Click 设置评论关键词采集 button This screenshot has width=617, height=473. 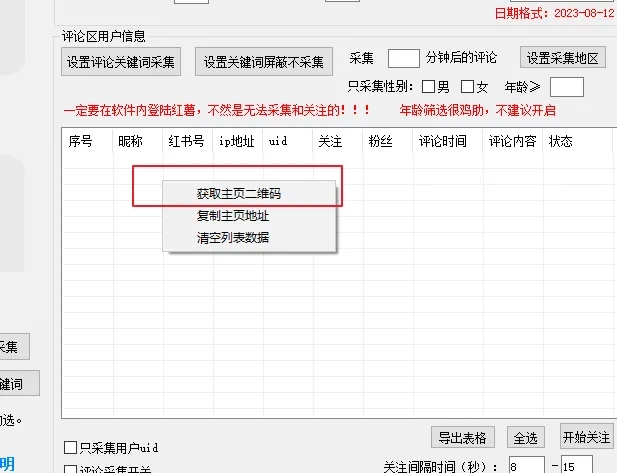pyautogui.click(x=121, y=61)
